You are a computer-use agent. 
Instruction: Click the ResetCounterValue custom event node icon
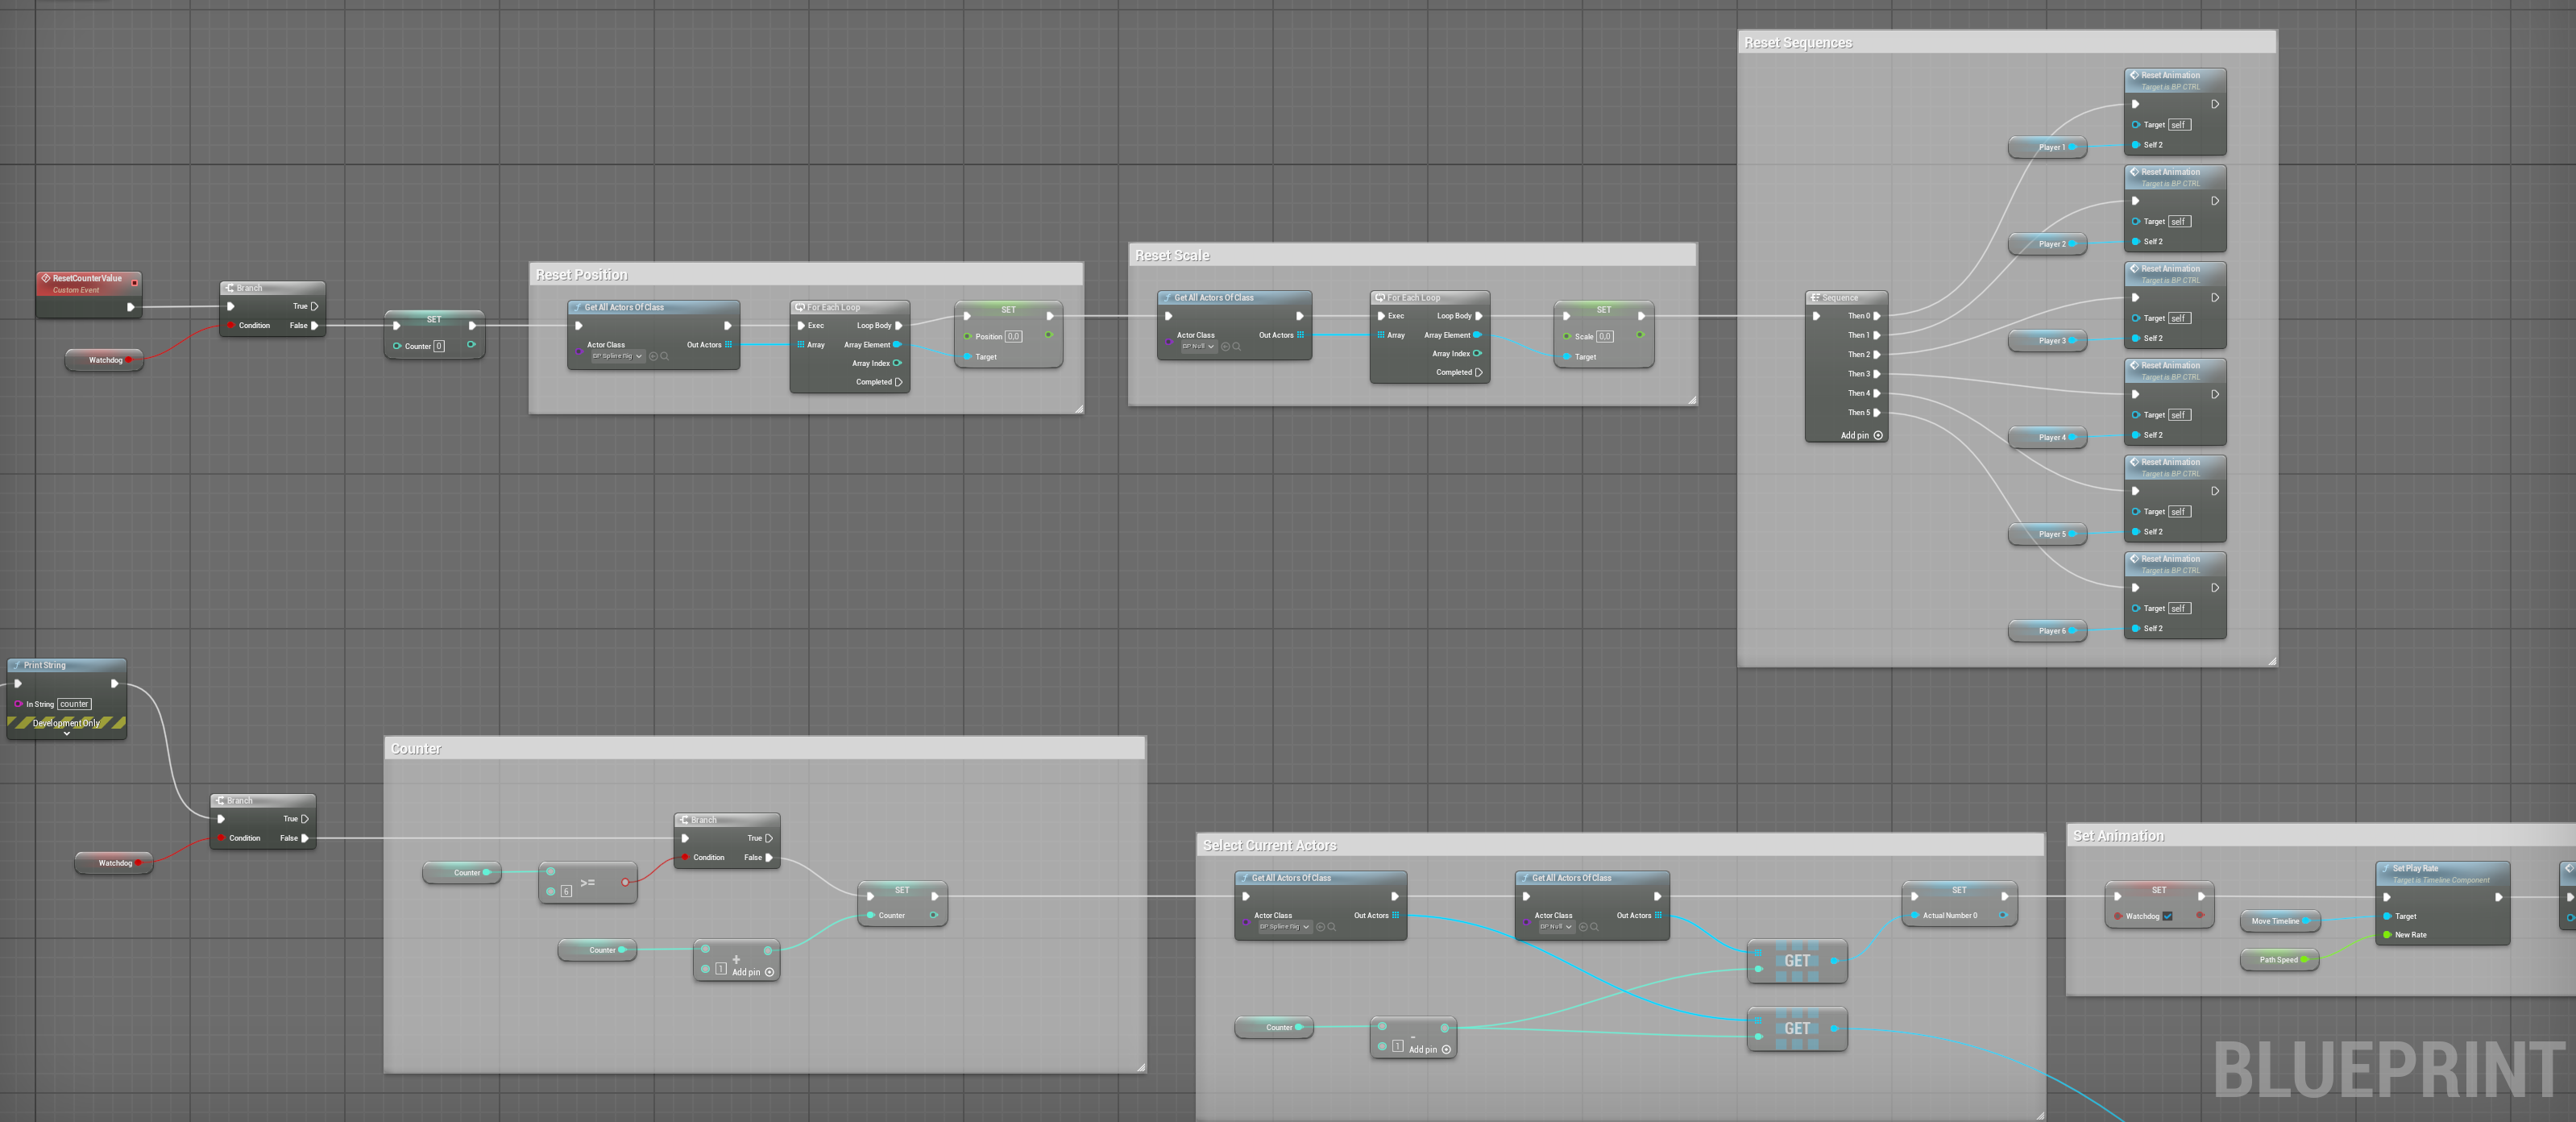tap(45, 278)
